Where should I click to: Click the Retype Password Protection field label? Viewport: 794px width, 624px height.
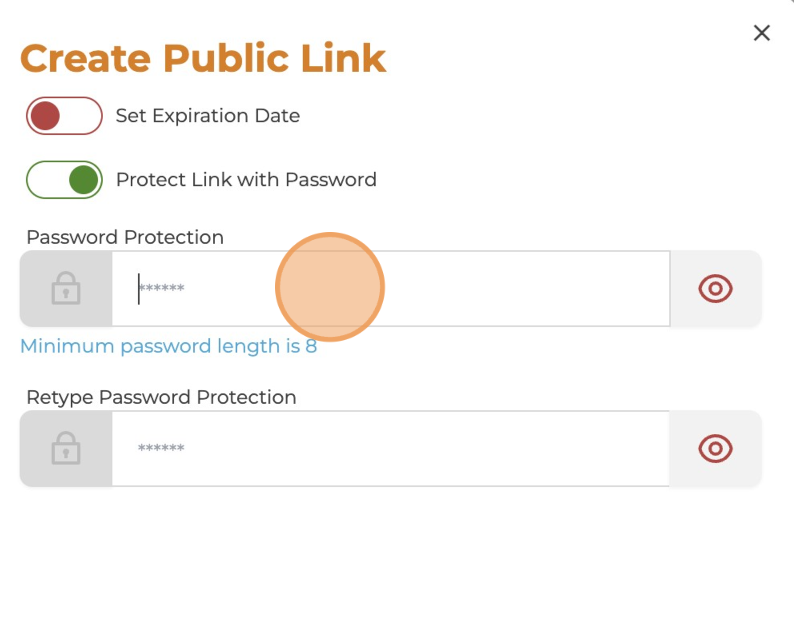click(161, 398)
